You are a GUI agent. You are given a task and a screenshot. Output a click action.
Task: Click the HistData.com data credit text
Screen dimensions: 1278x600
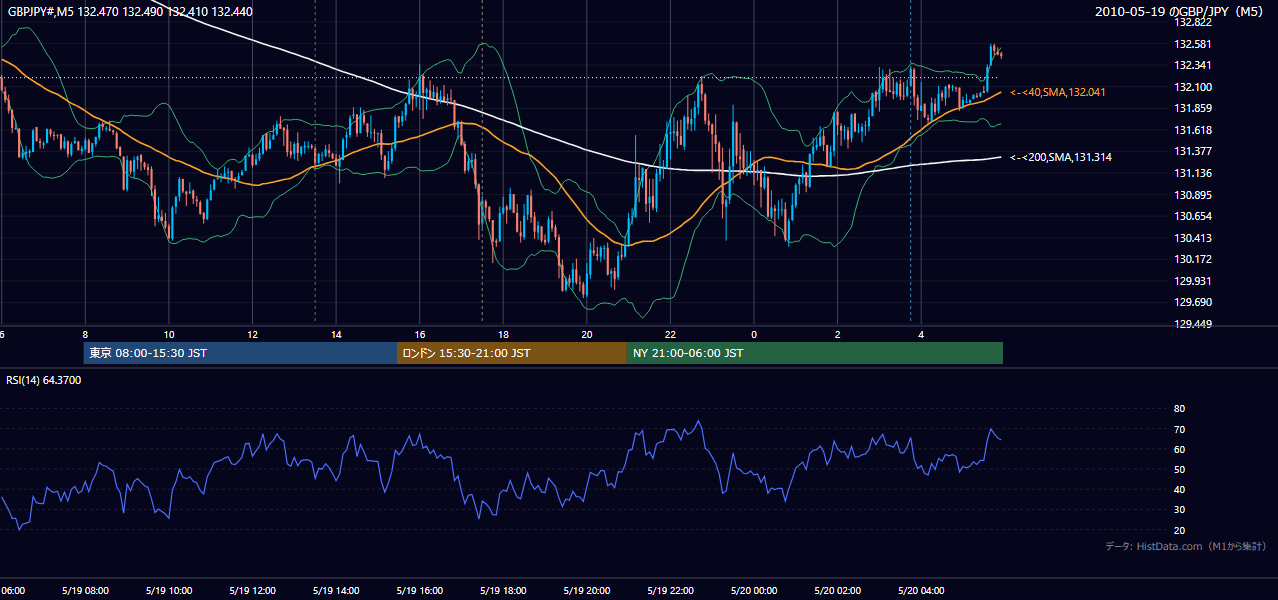pos(1185,546)
